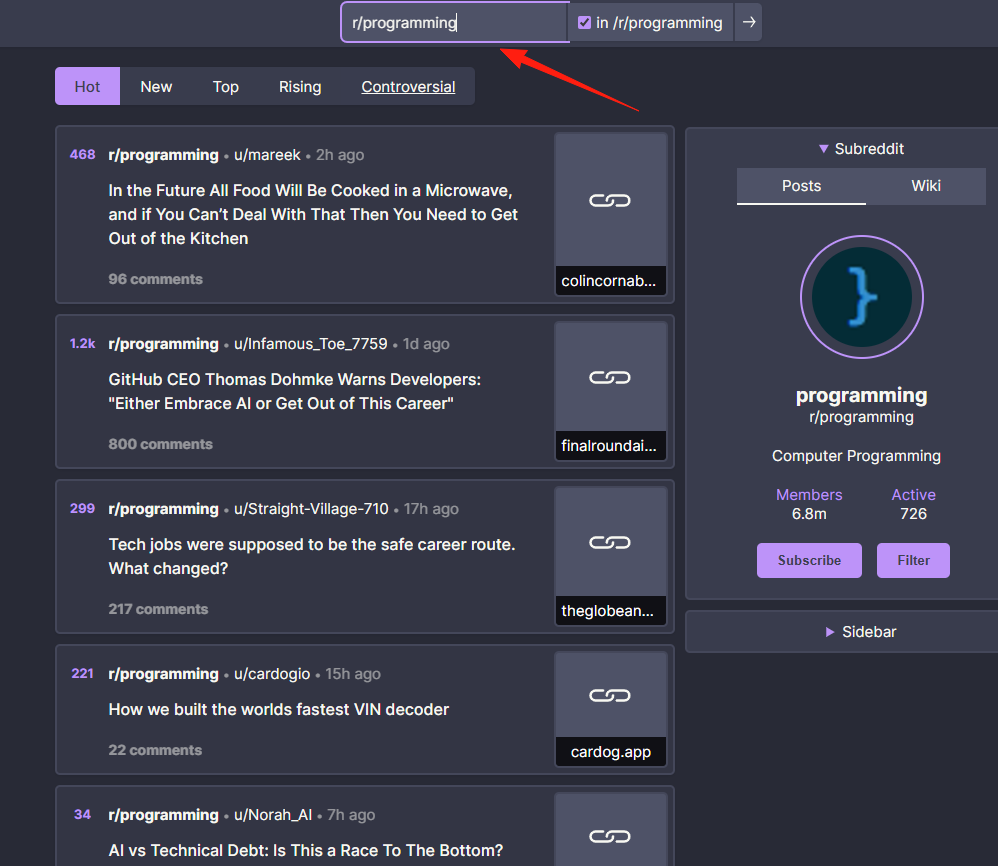Screen dimensions: 998x866
Task: Open user u/mareek profile link
Action: pyautogui.click(x=267, y=155)
